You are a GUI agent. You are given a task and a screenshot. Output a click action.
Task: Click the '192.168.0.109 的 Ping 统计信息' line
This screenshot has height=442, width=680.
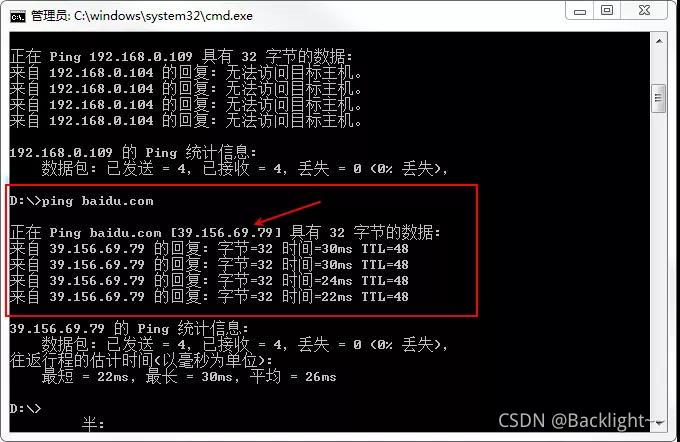(x=133, y=152)
